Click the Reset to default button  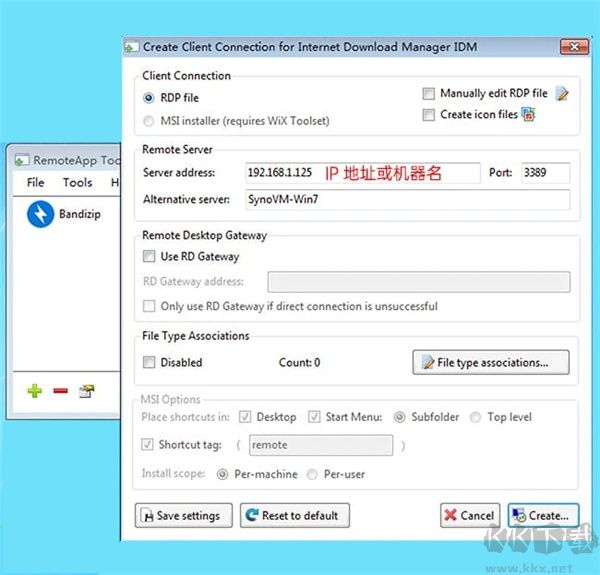click(x=291, y=516)
